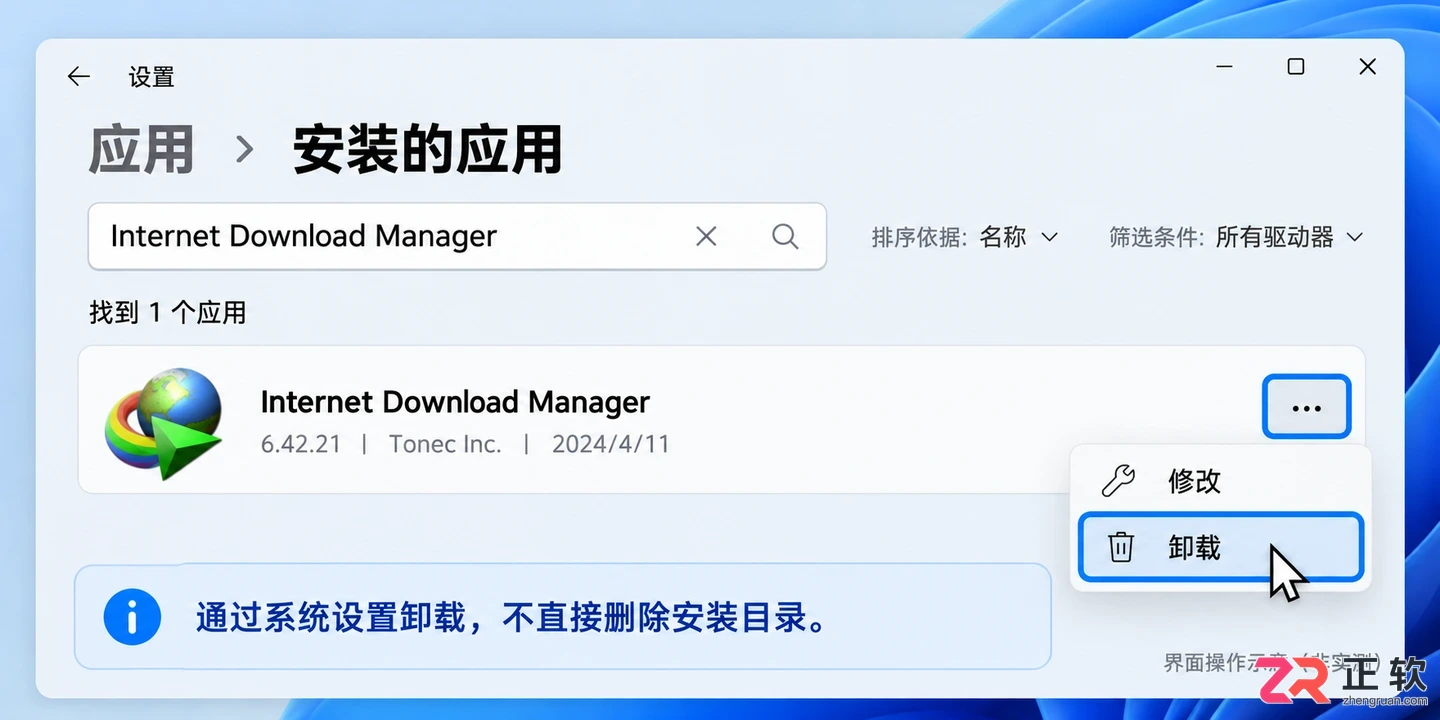
Task: Click the blue info icon in the tip banner
Action: tap(132, 616)
